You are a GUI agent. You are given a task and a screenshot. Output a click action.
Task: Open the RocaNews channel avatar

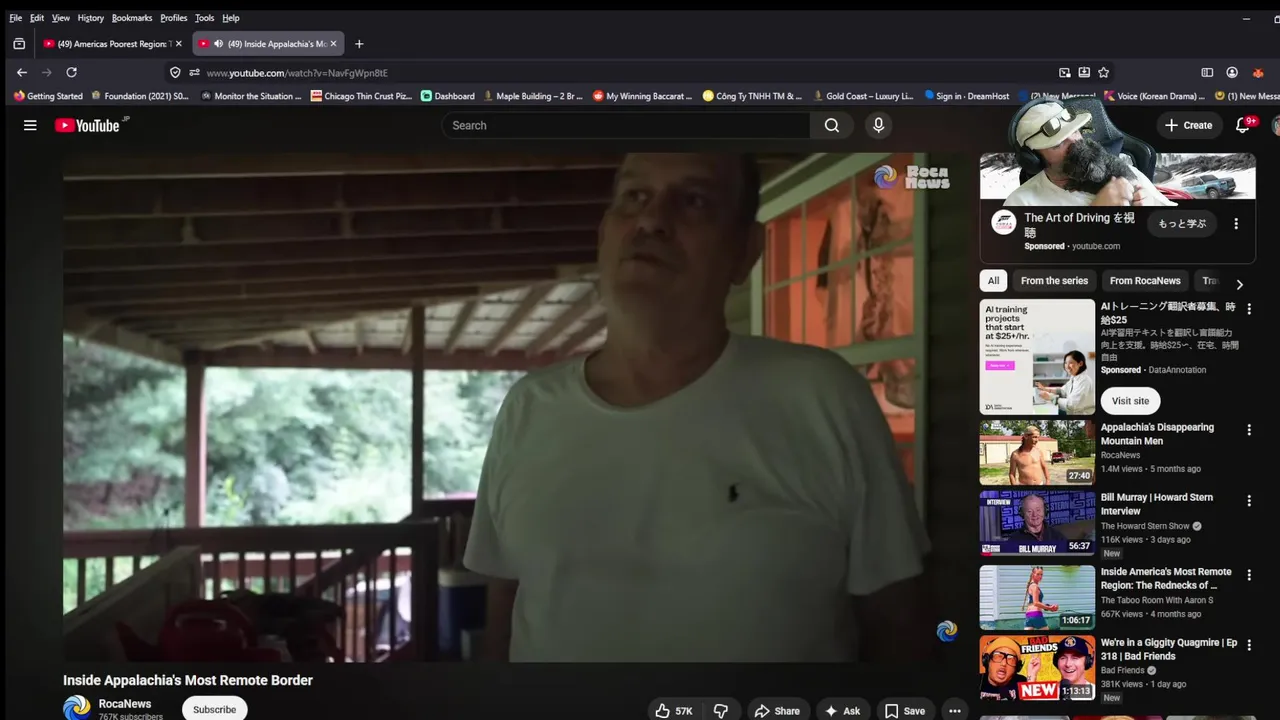click(77, 708)
